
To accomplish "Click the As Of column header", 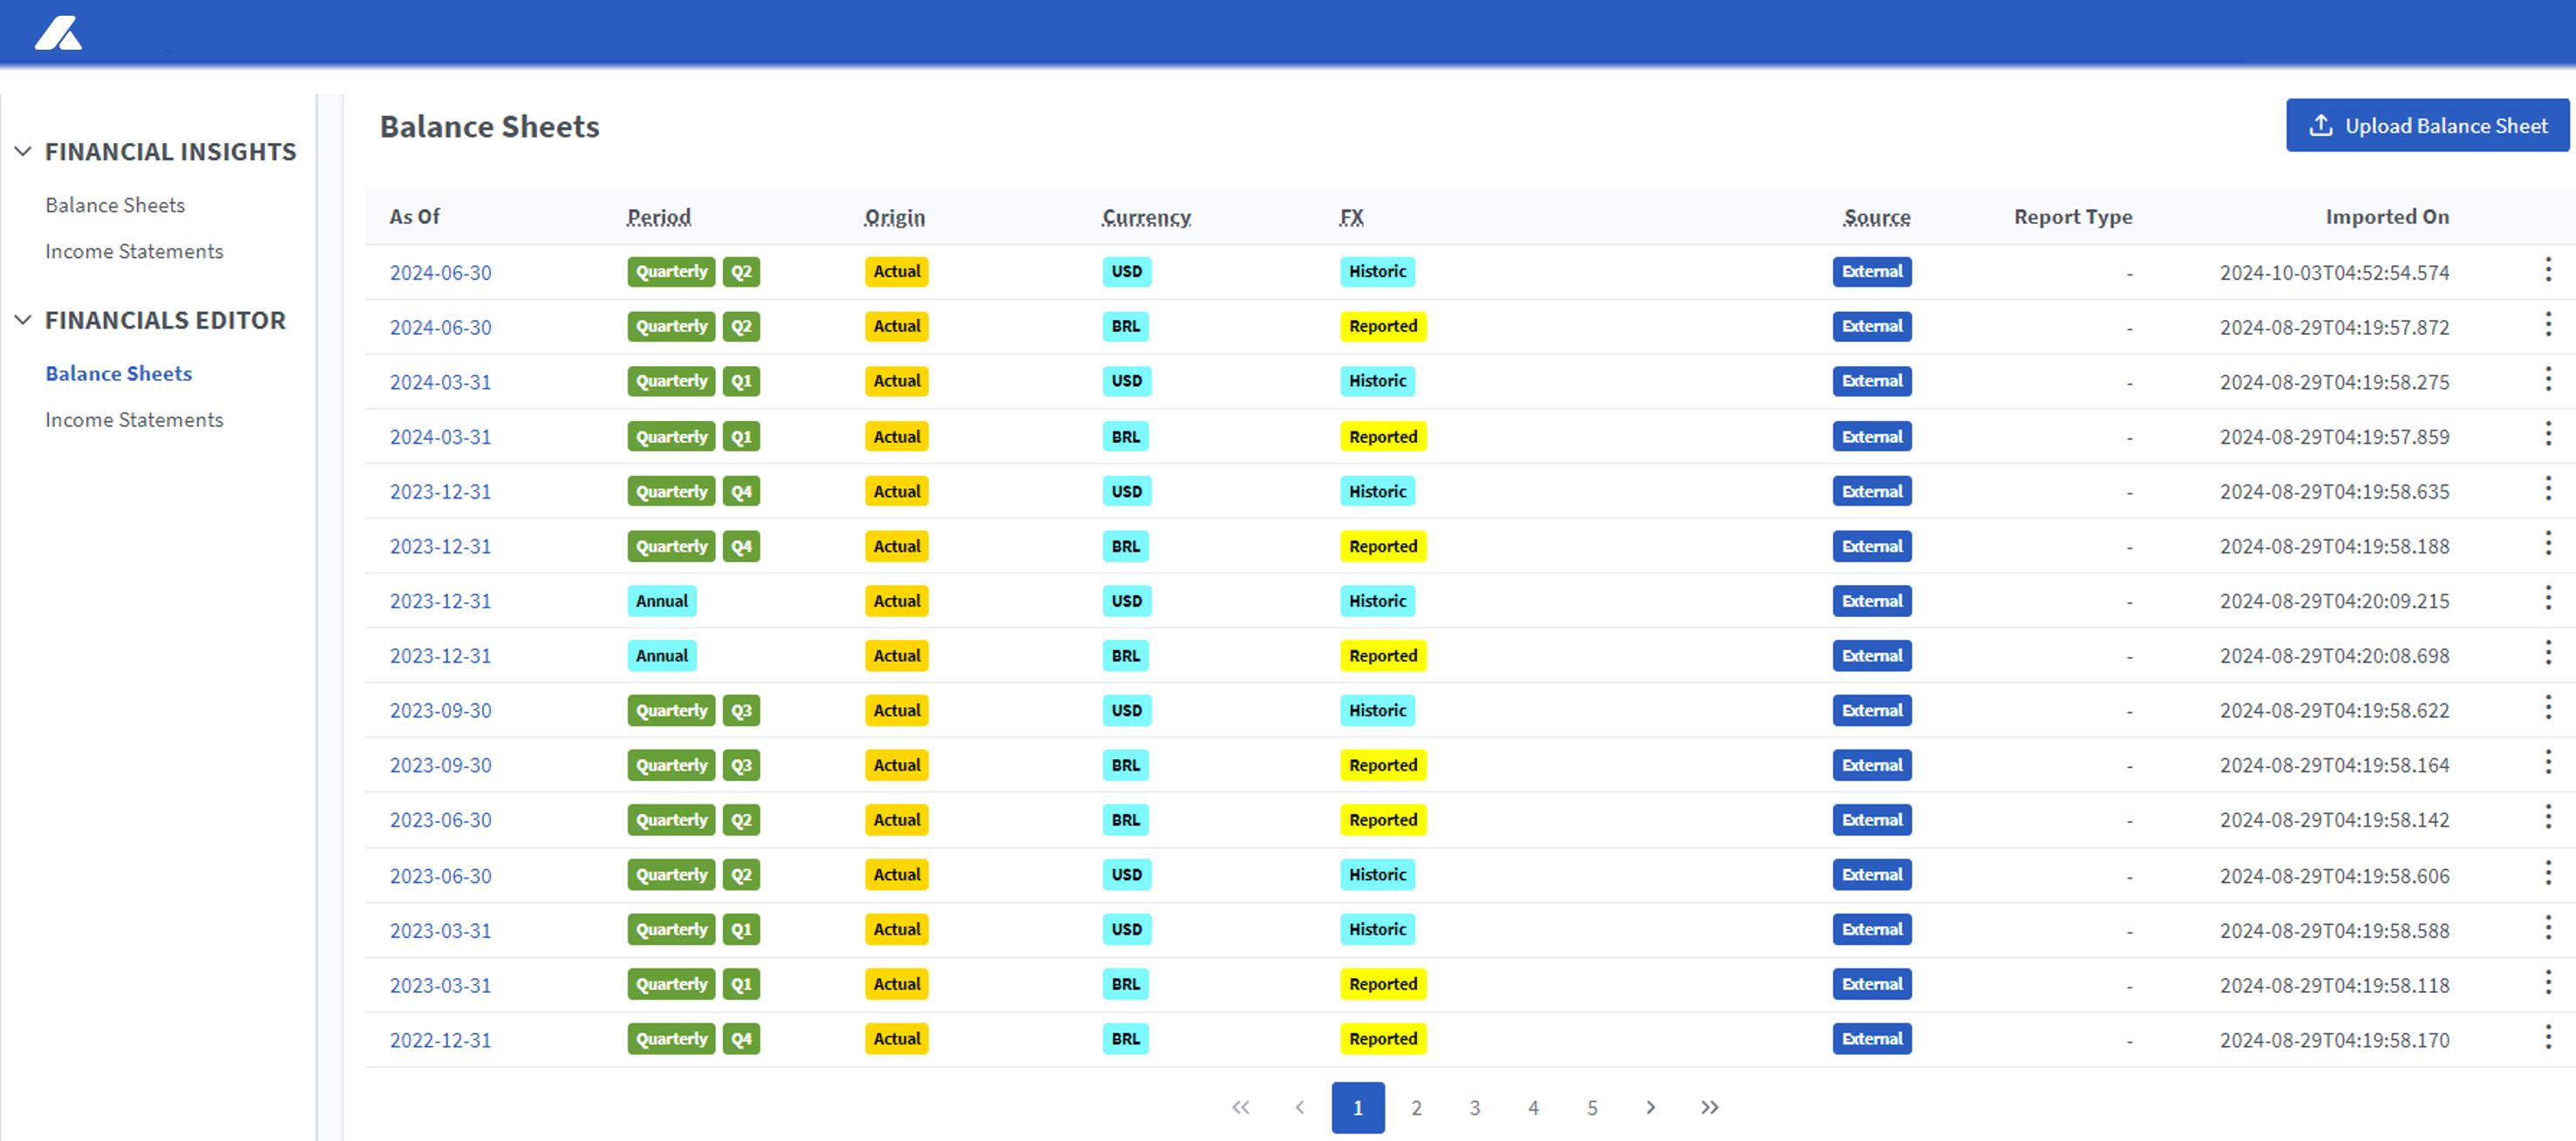I will click(x=415, y=217).
